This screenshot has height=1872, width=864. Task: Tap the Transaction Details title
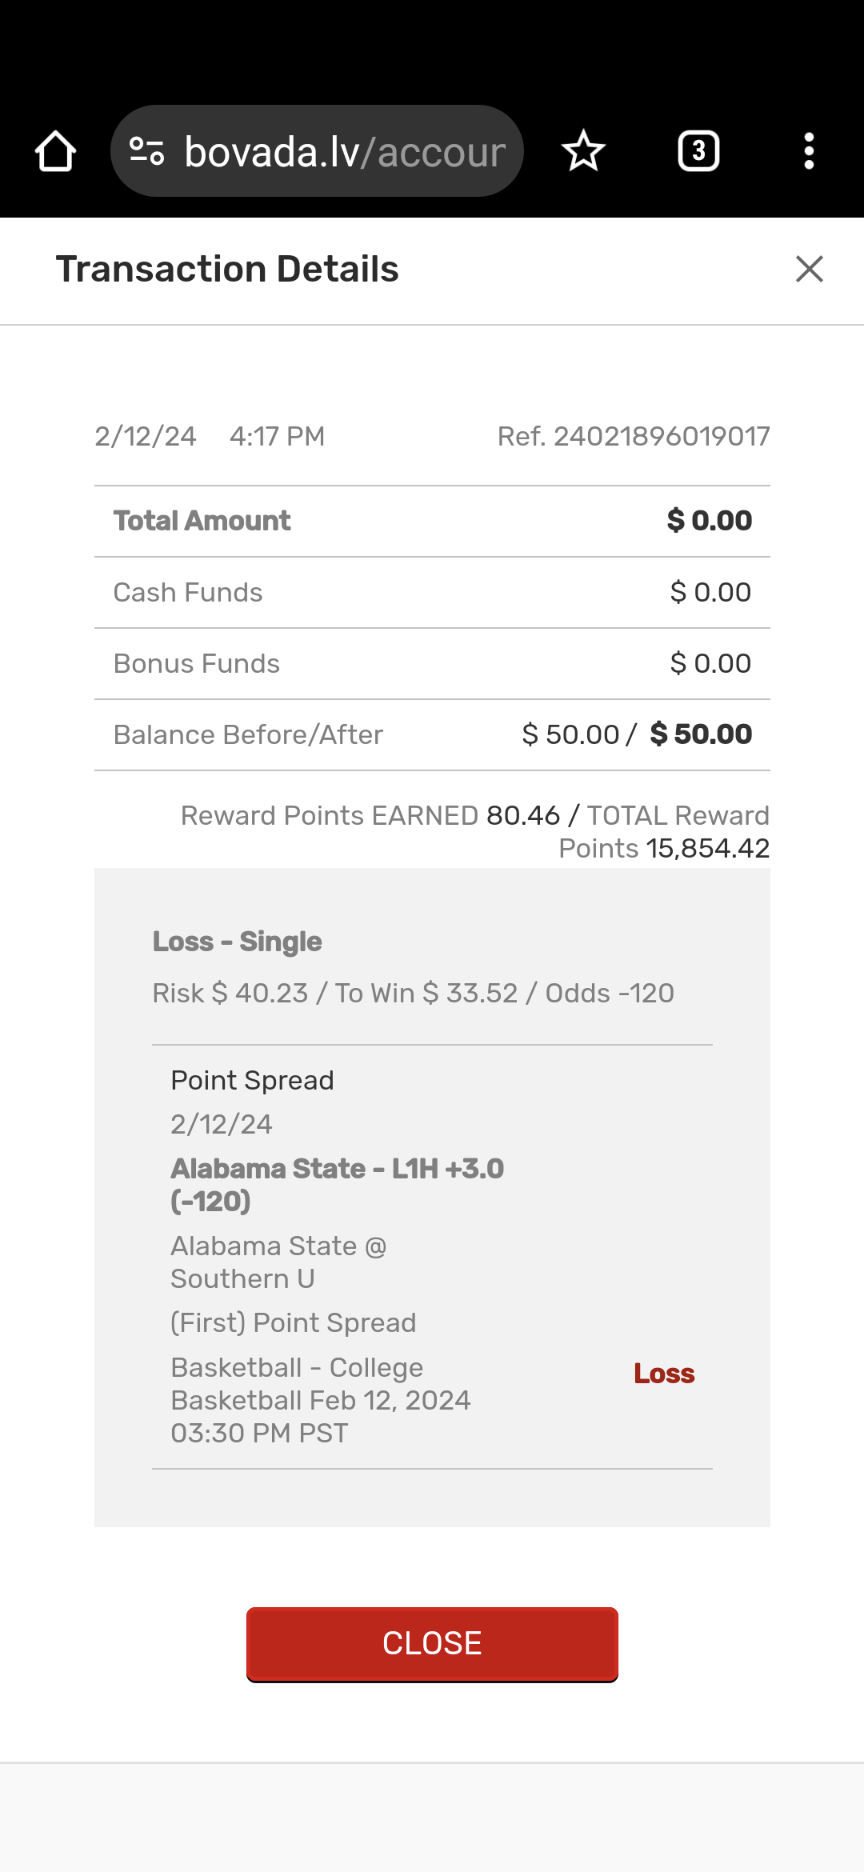pyautogui.click(x=227, y=269)
